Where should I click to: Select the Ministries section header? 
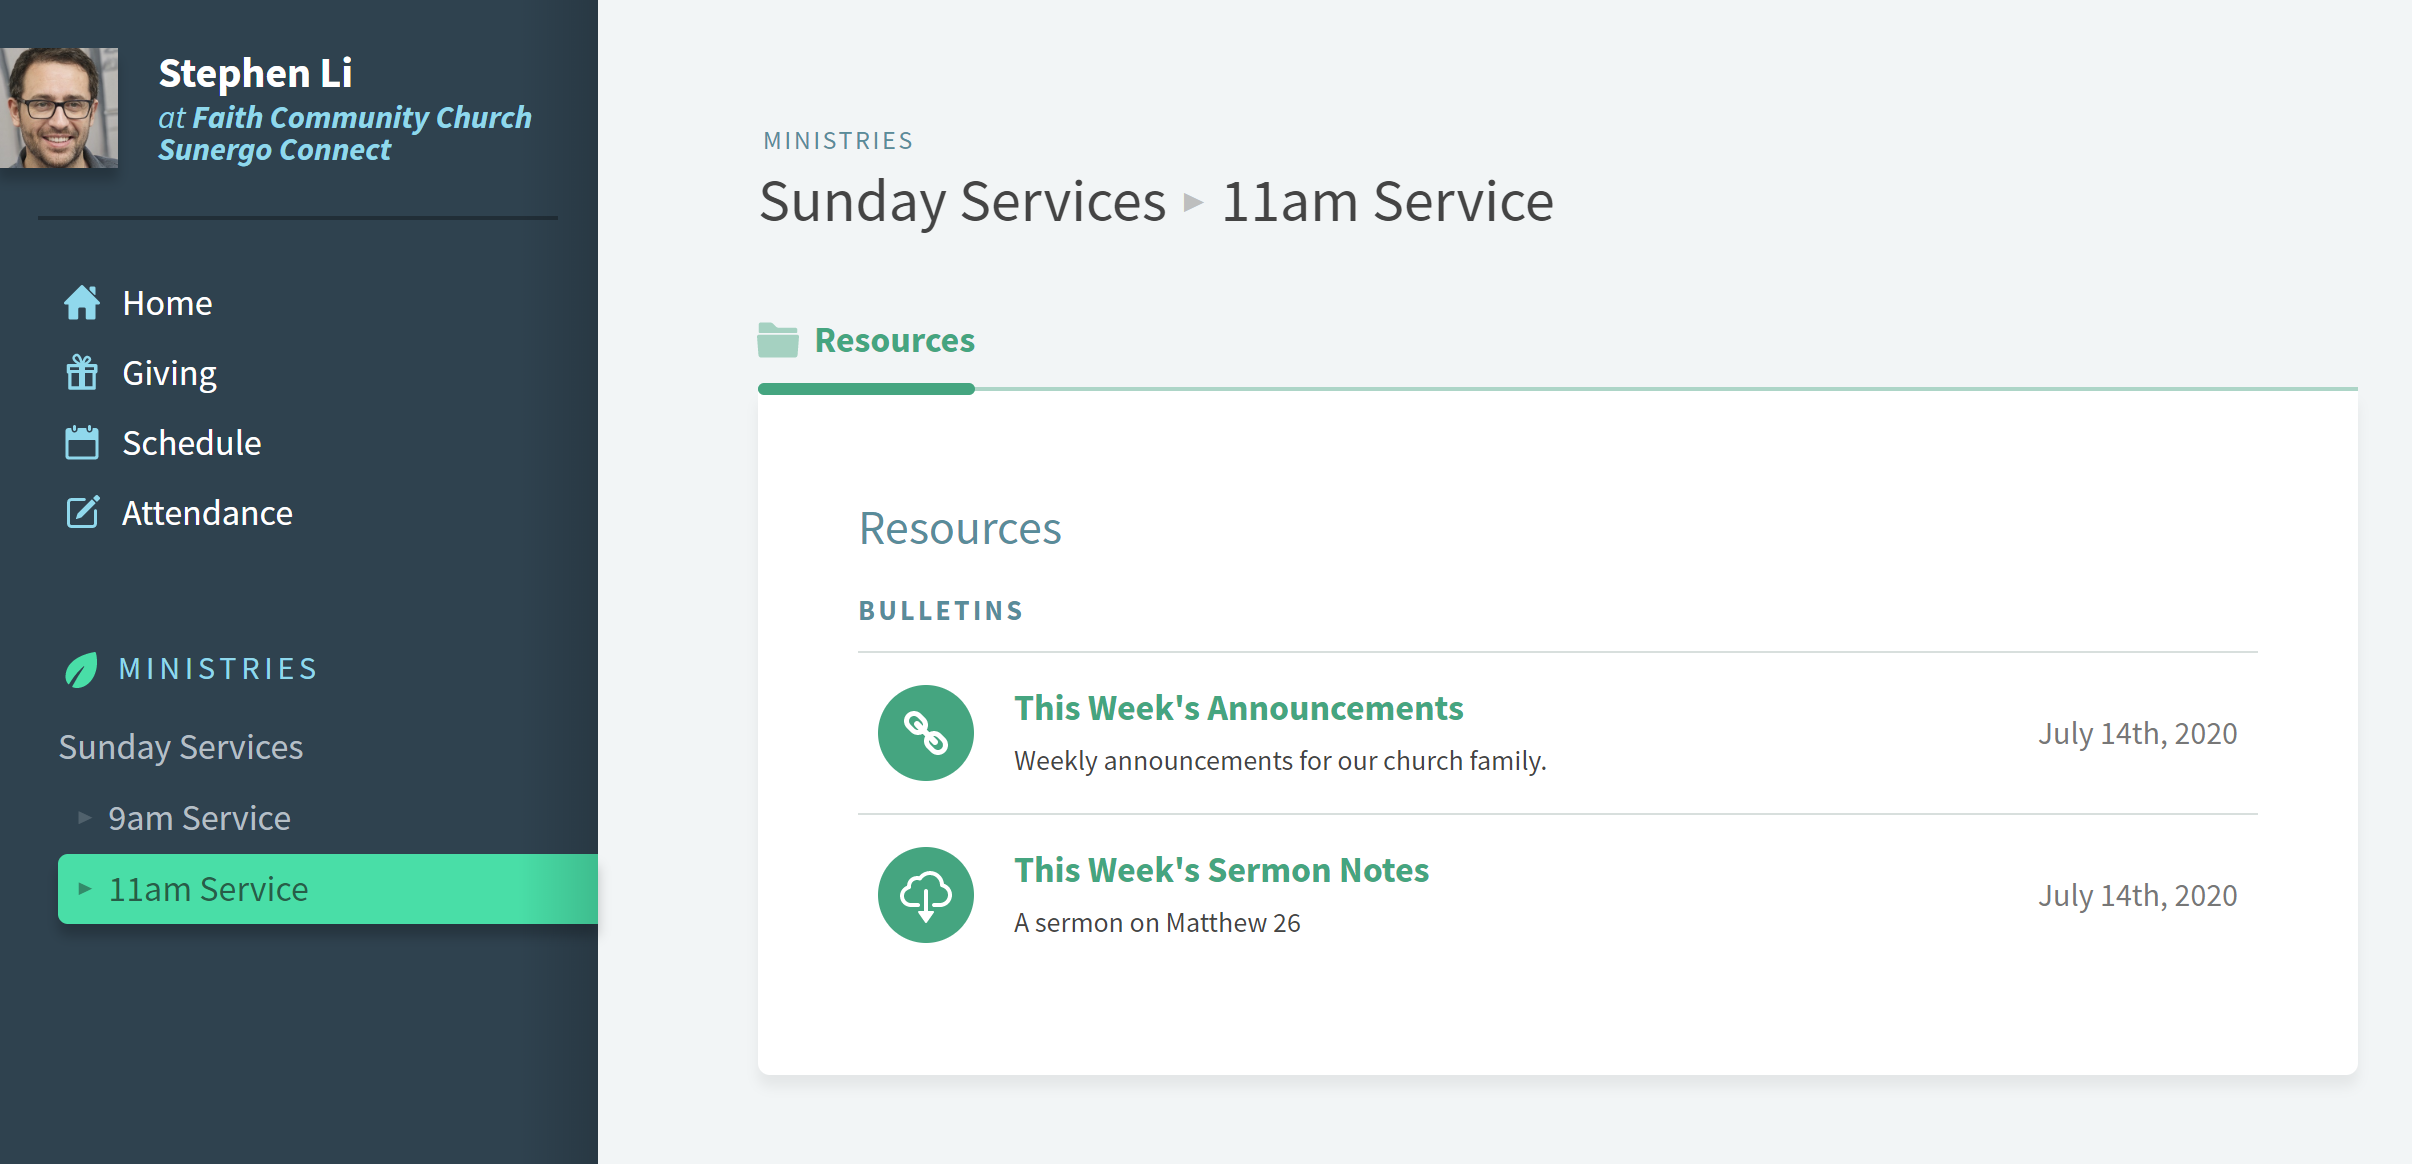point(217,668)
